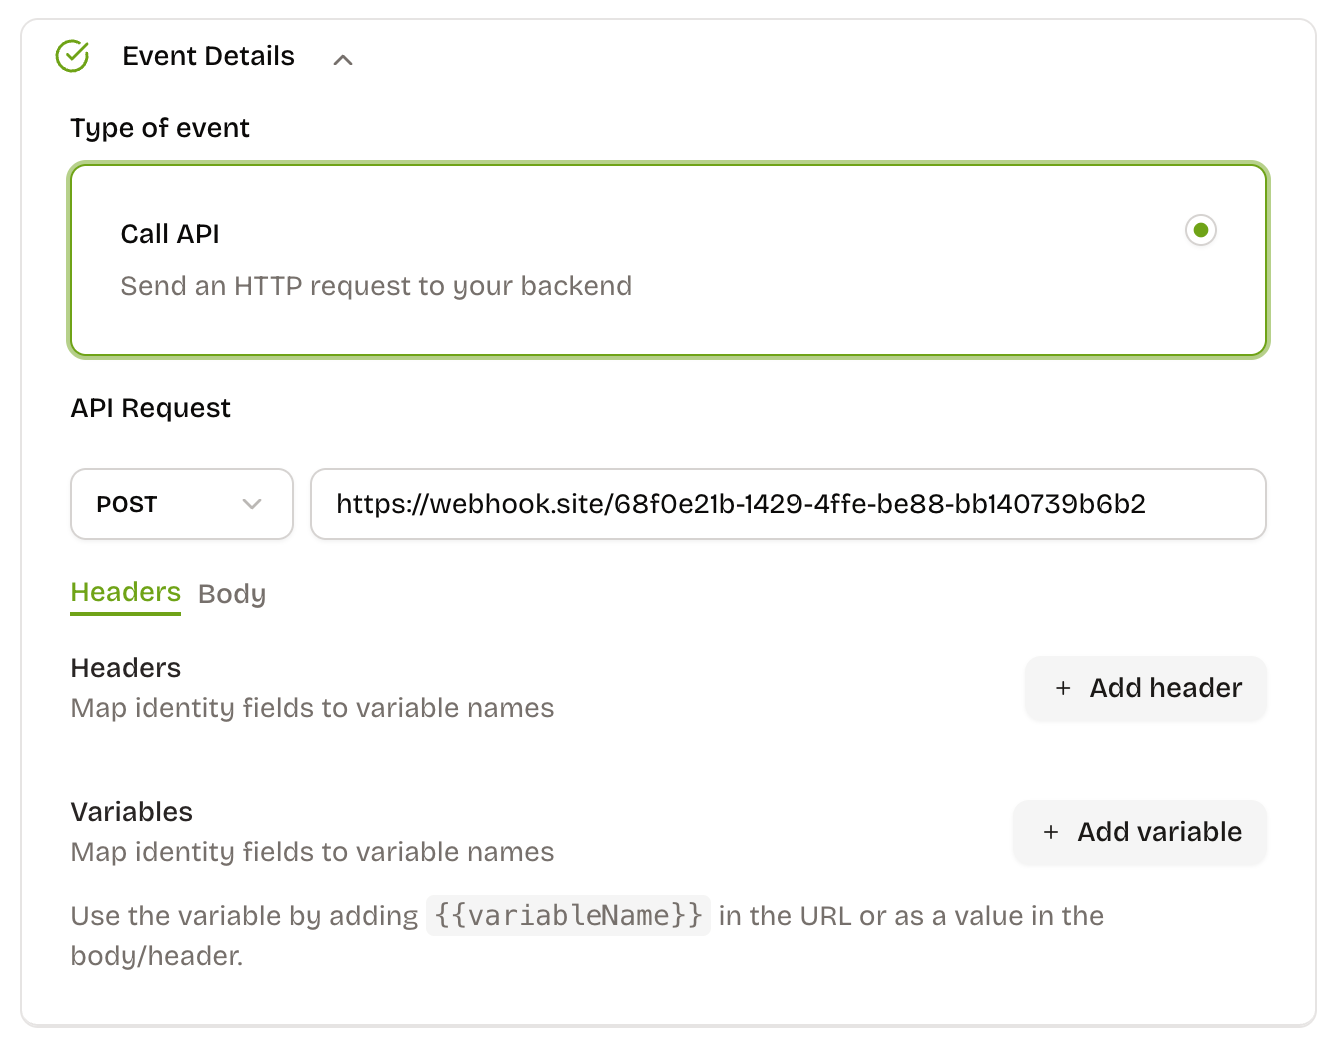Click the plus icon in Add variable
Screen dimensions: 1340x1054
tap(1051, 833)
